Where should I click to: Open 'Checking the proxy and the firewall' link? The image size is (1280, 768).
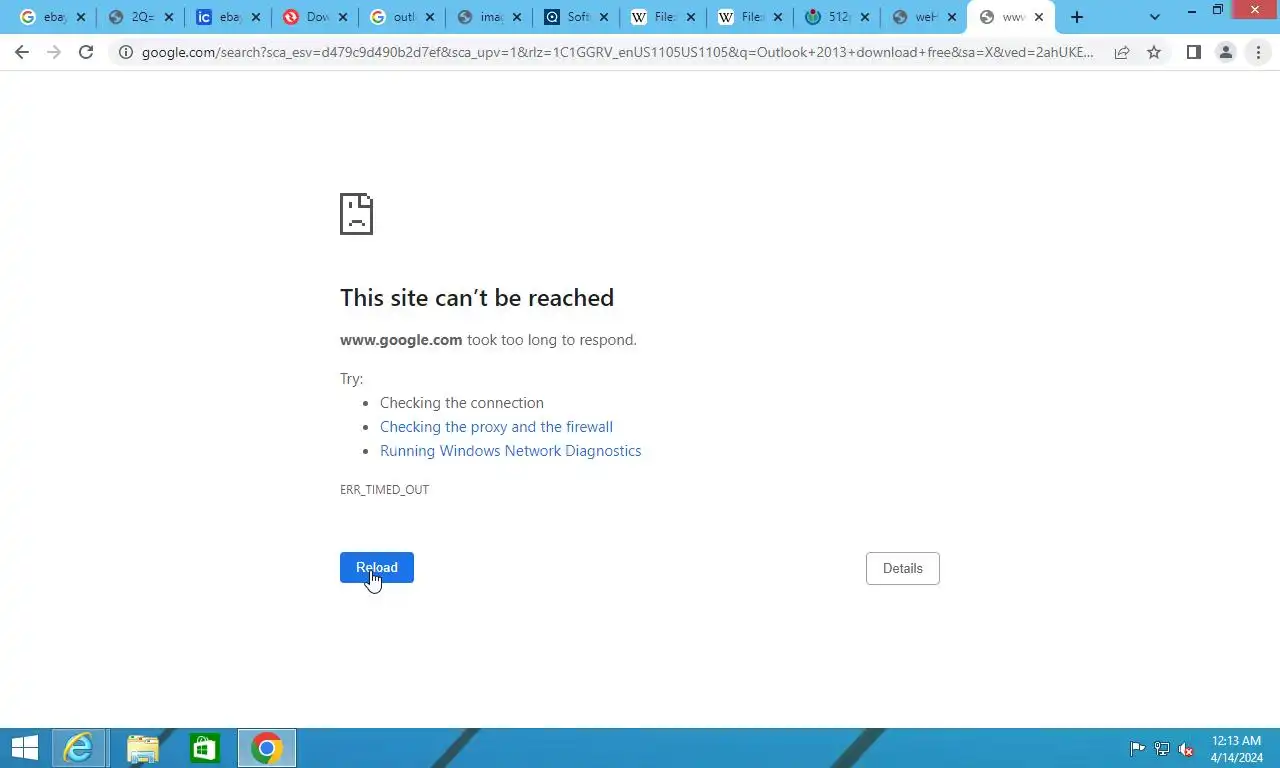tap(496, 427)
